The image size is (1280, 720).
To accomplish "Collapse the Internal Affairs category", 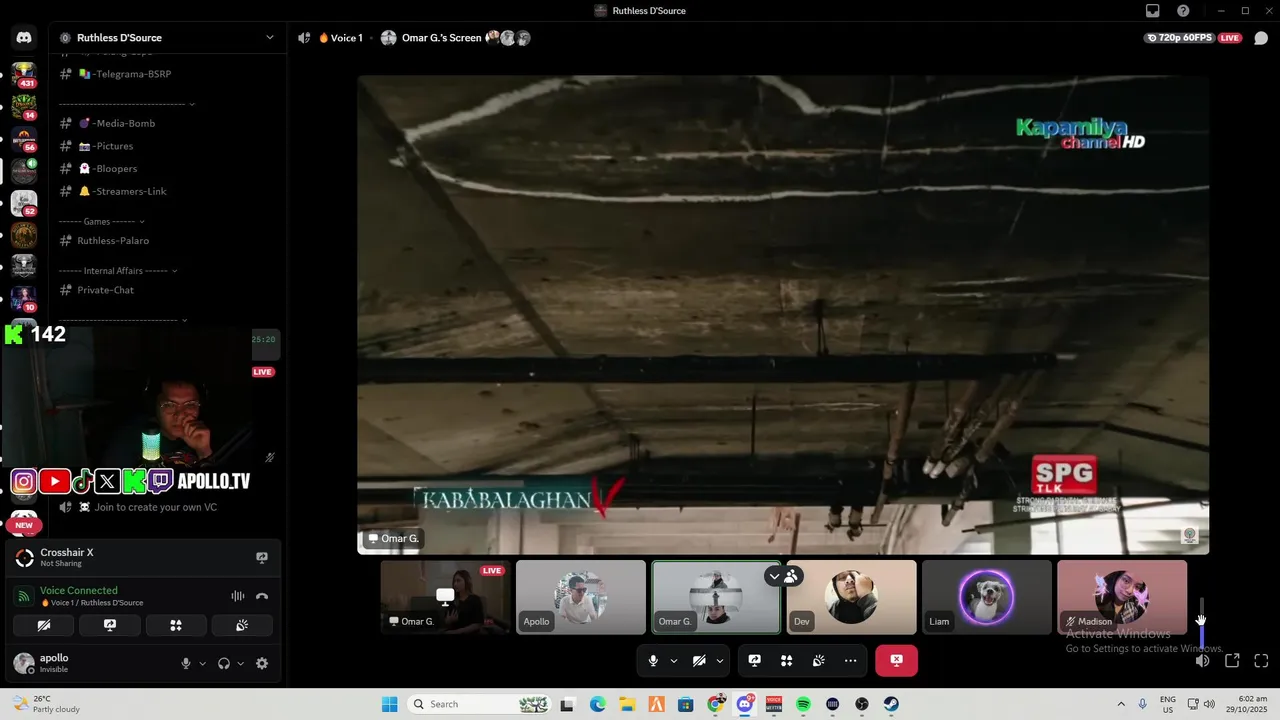I will pos(118,270).
